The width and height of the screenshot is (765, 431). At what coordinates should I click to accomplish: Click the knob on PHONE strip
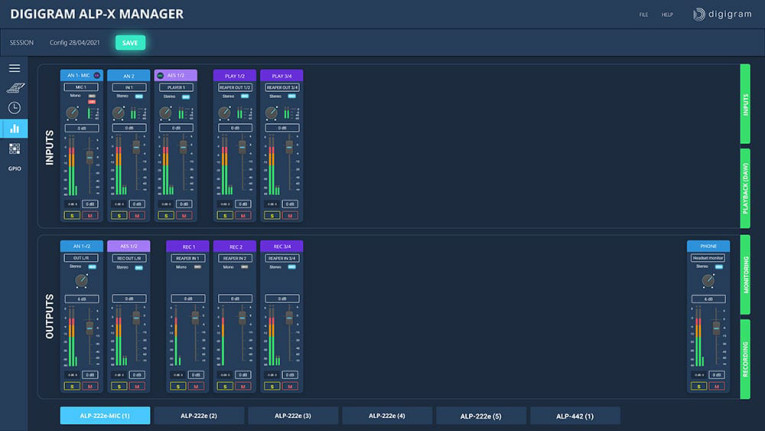tap(708, 281)
